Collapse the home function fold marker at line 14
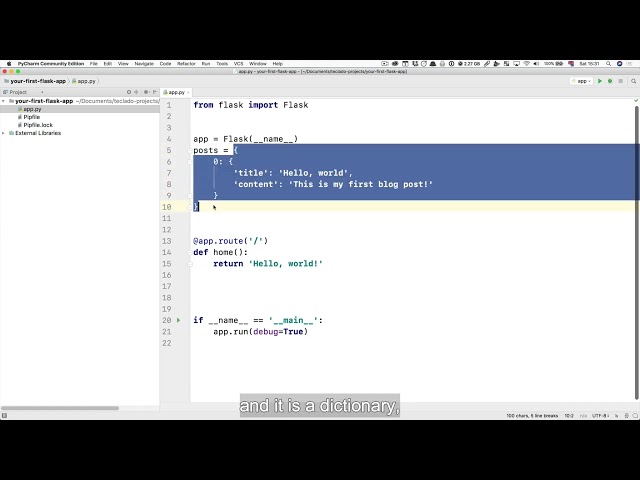Image resolution: width=640 pixels, height=480 pixels. point(190,253)
